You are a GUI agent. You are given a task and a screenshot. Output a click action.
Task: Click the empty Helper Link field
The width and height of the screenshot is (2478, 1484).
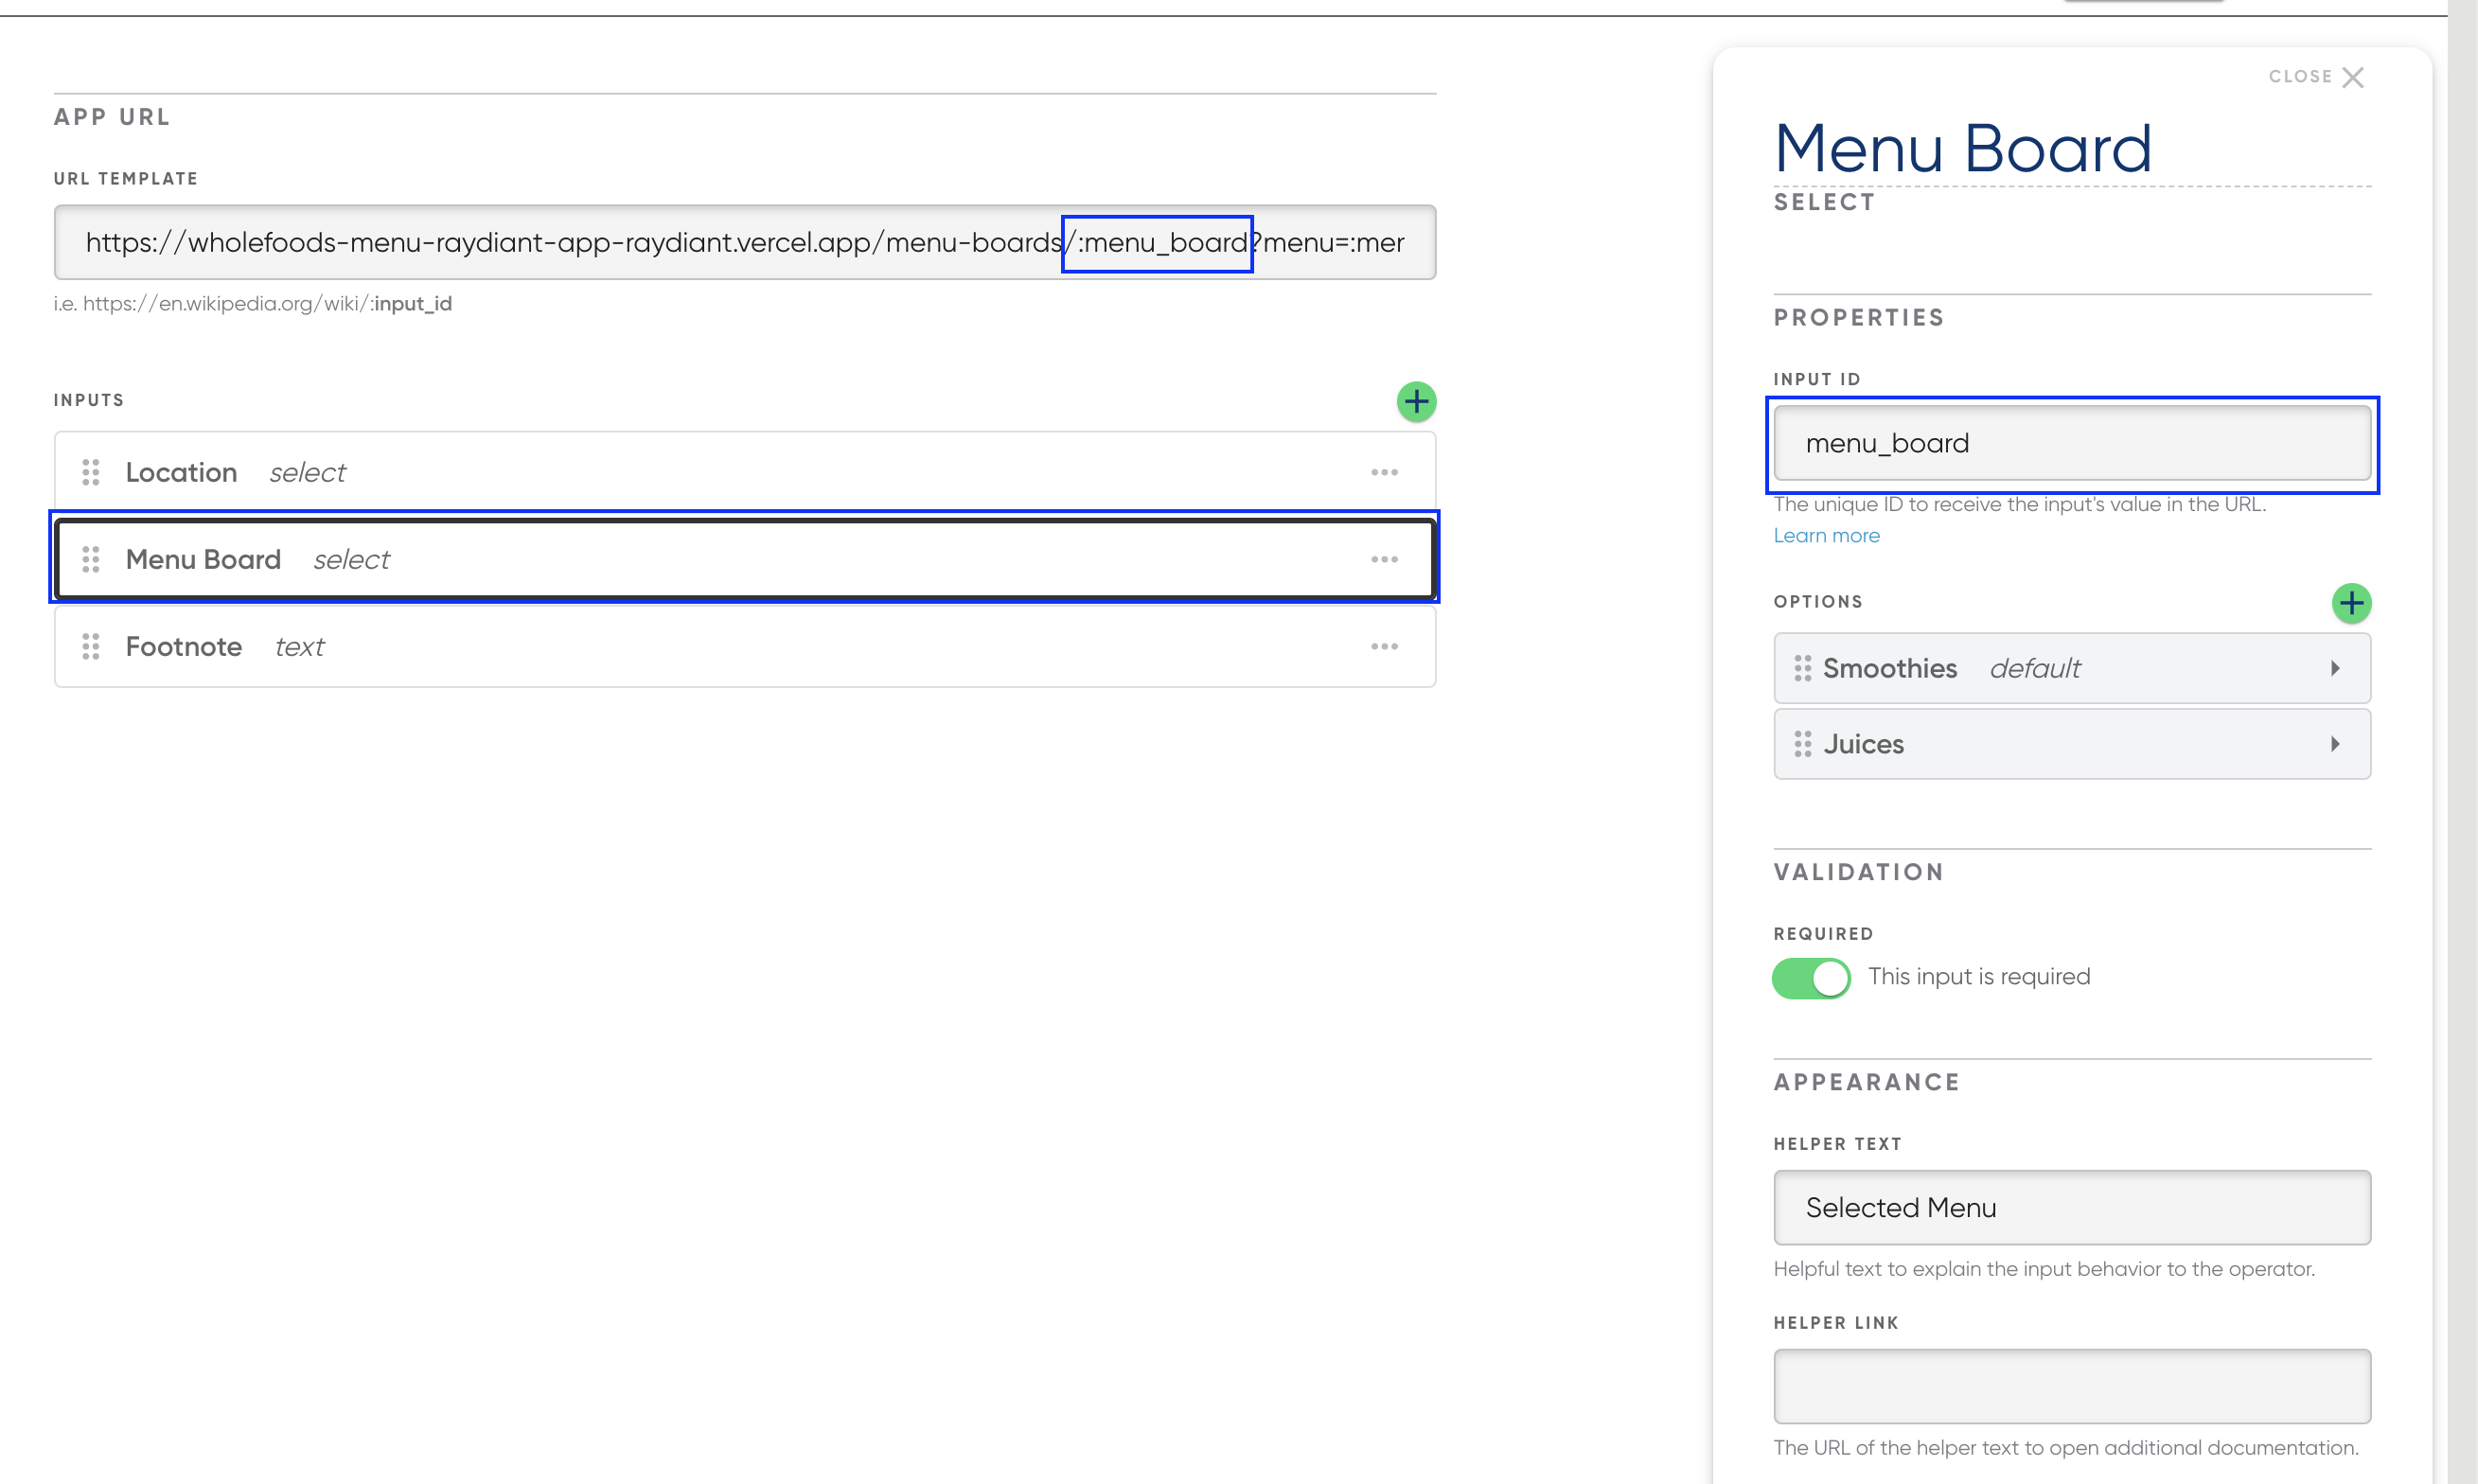tap(2071, 1387)
